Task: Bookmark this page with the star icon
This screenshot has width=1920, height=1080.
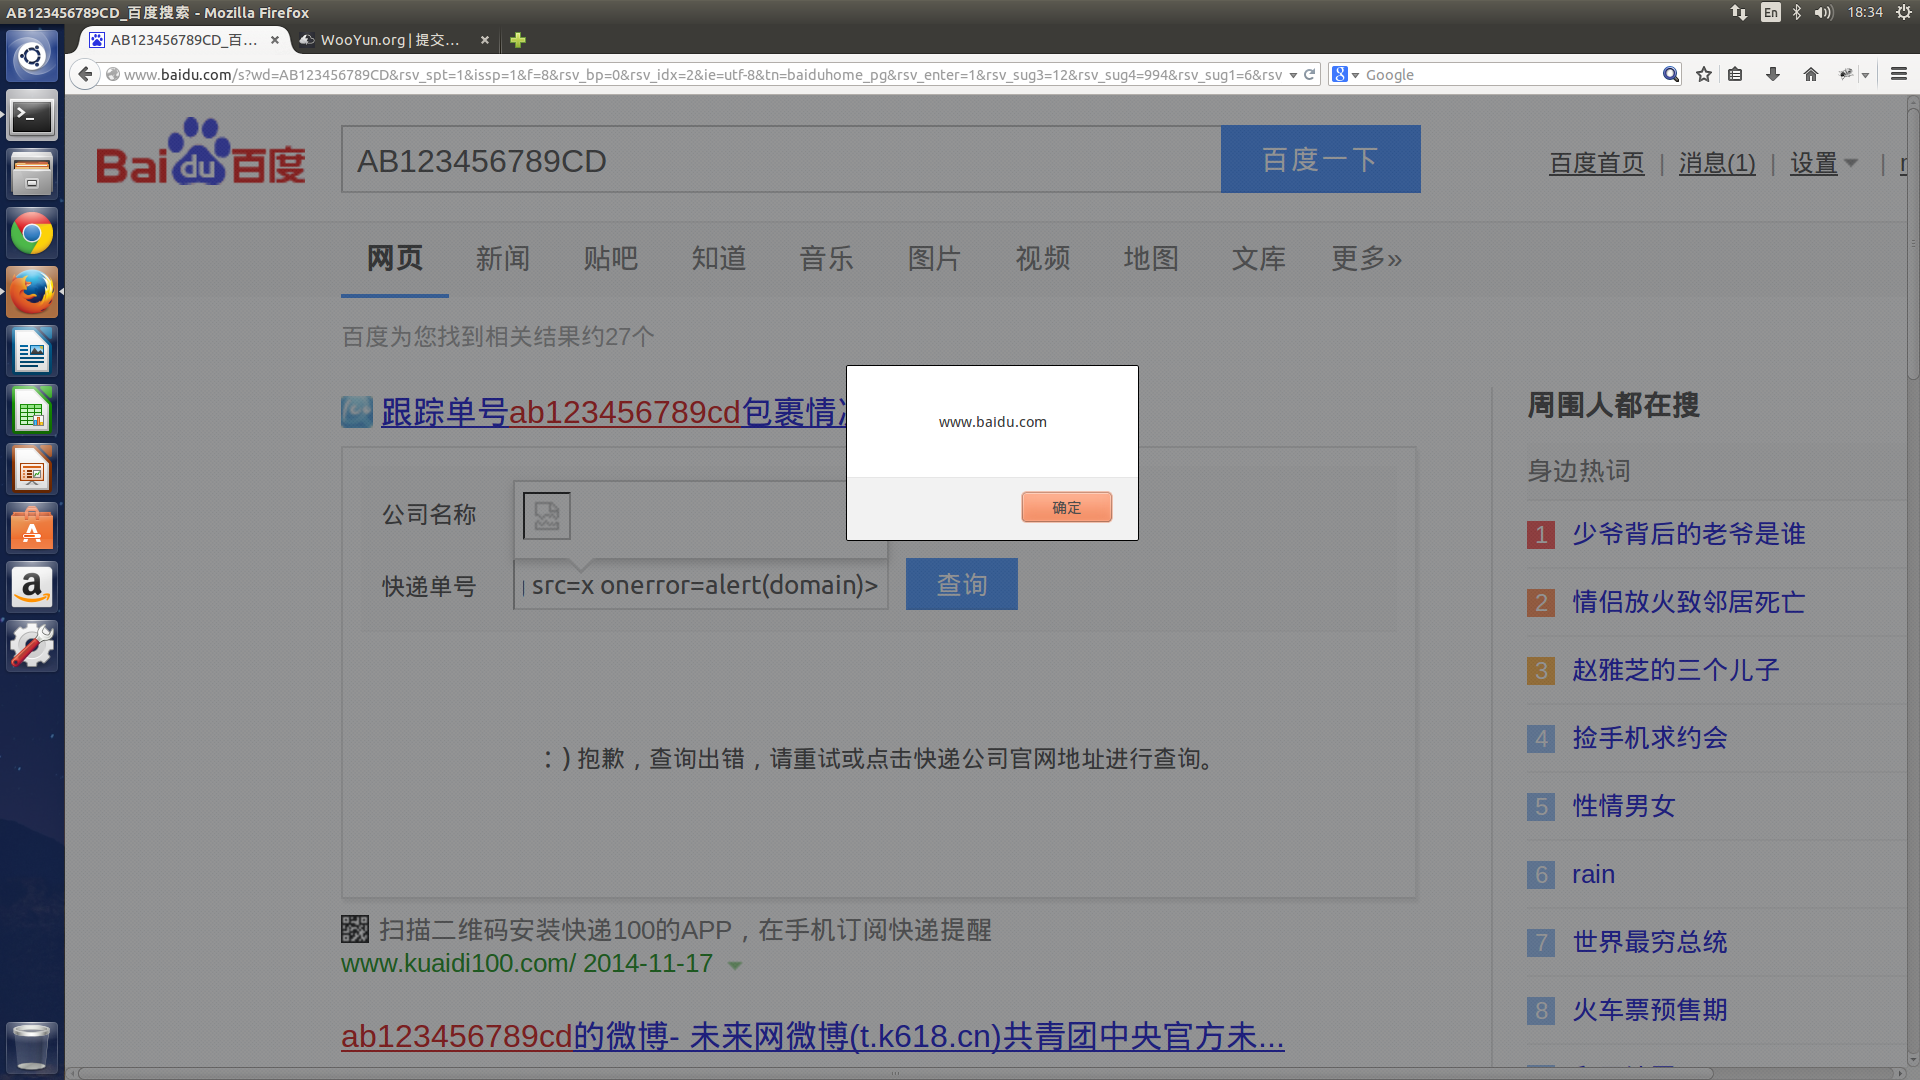Action: pos(1704,75)
